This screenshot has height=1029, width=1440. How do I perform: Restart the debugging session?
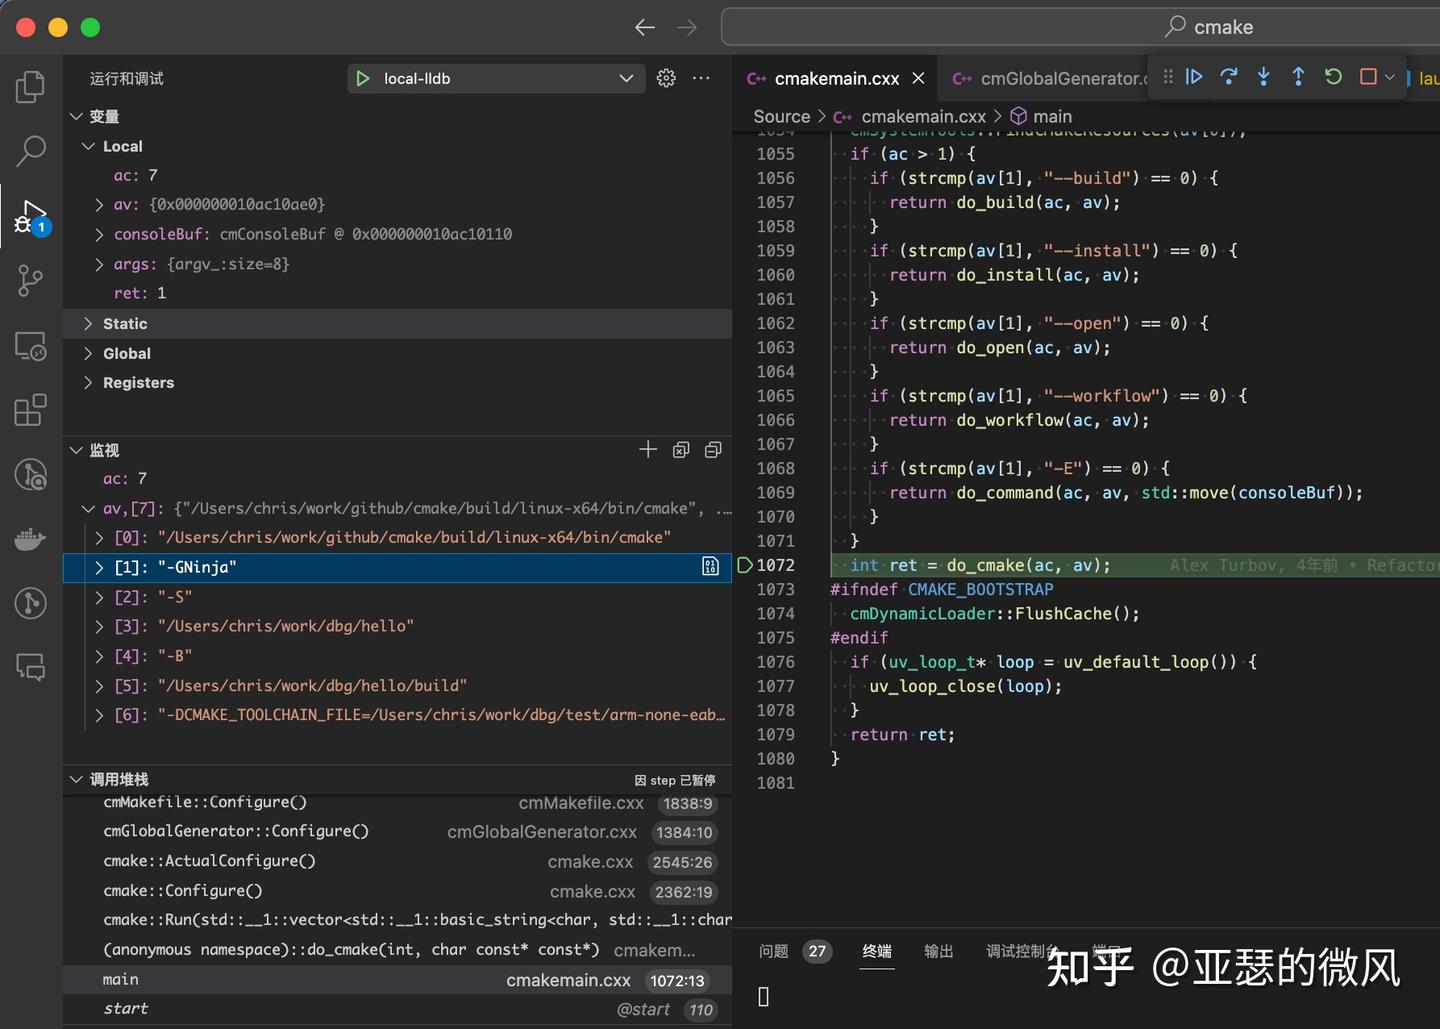coord(1333,77)
